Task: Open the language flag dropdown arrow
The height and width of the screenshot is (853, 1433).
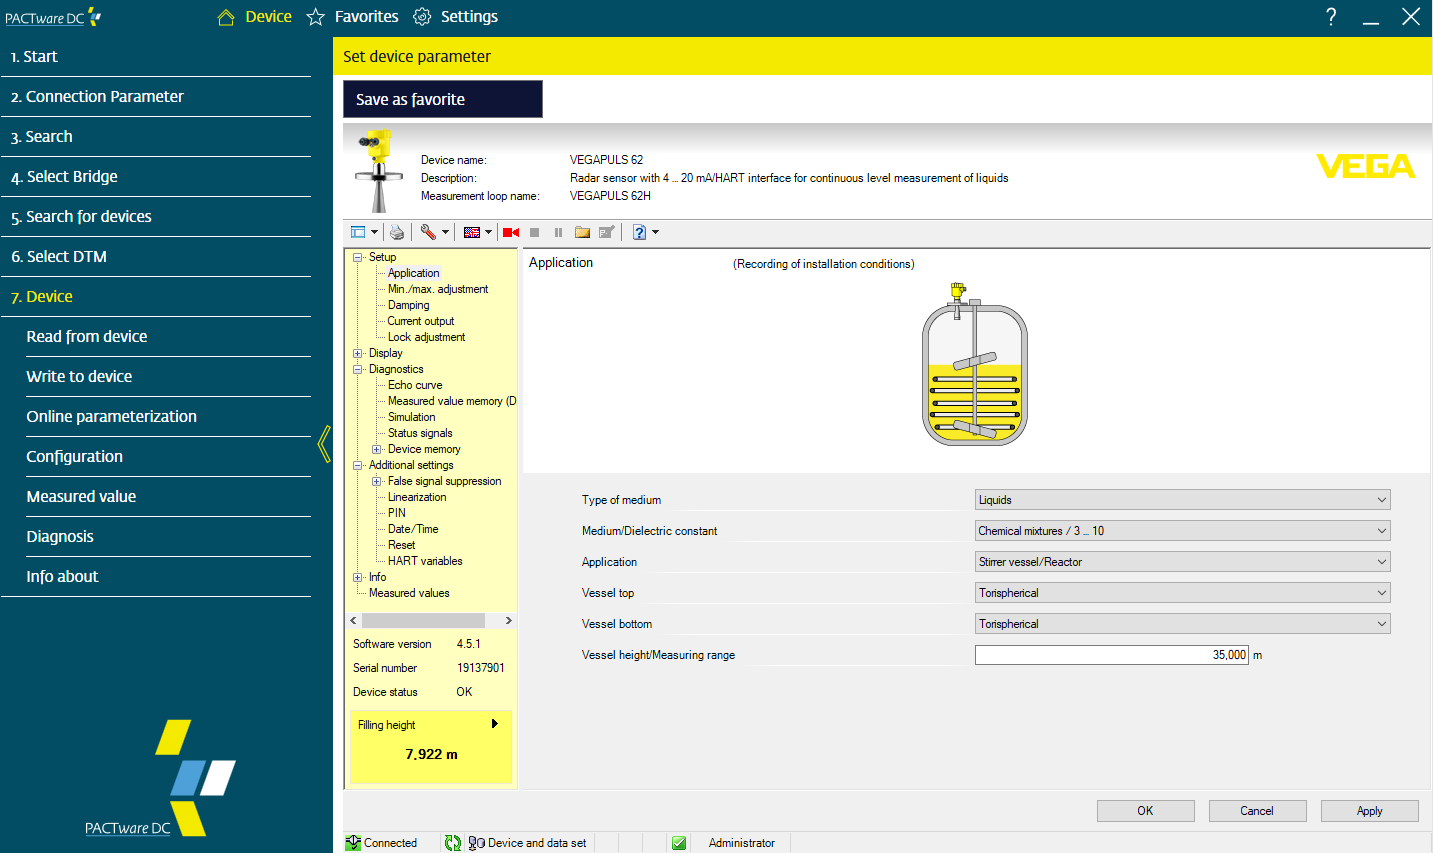Action: click(x=488, y=232)
